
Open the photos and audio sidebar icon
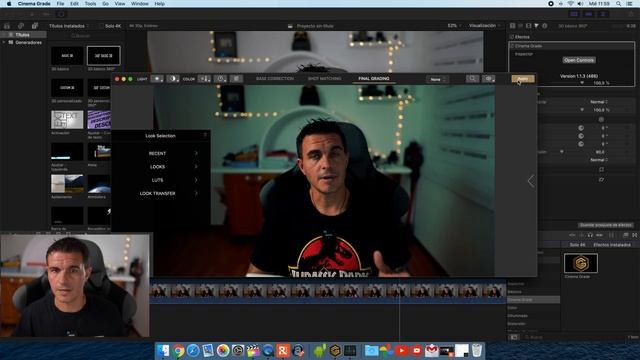(x=20, y=26)
